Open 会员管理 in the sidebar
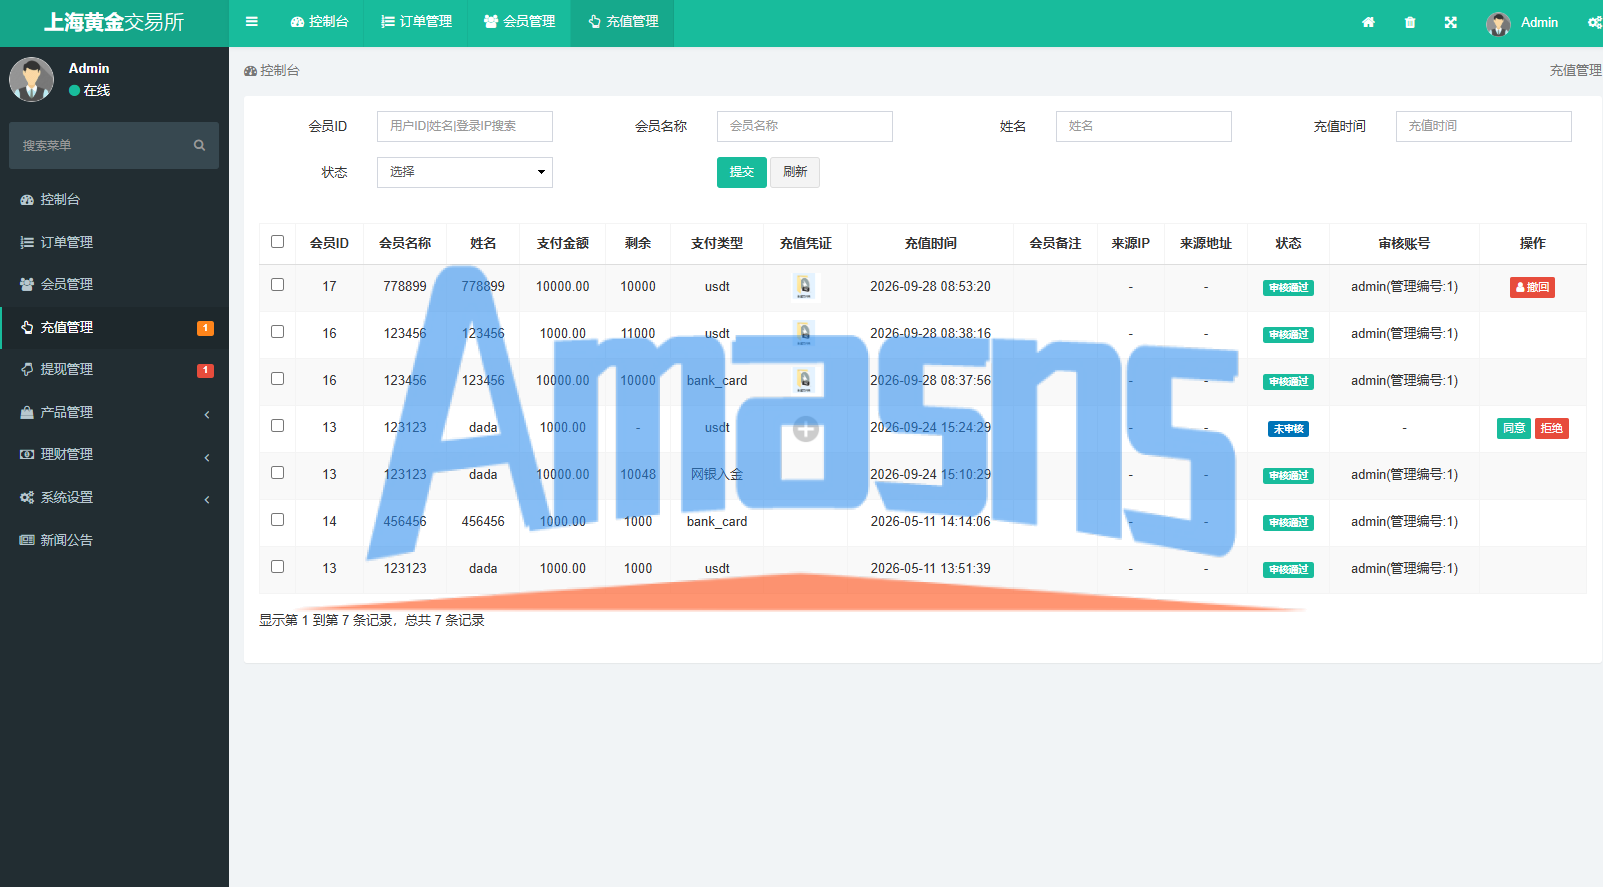The height and width of the screenshot is (887, 1603). (114, 284)
